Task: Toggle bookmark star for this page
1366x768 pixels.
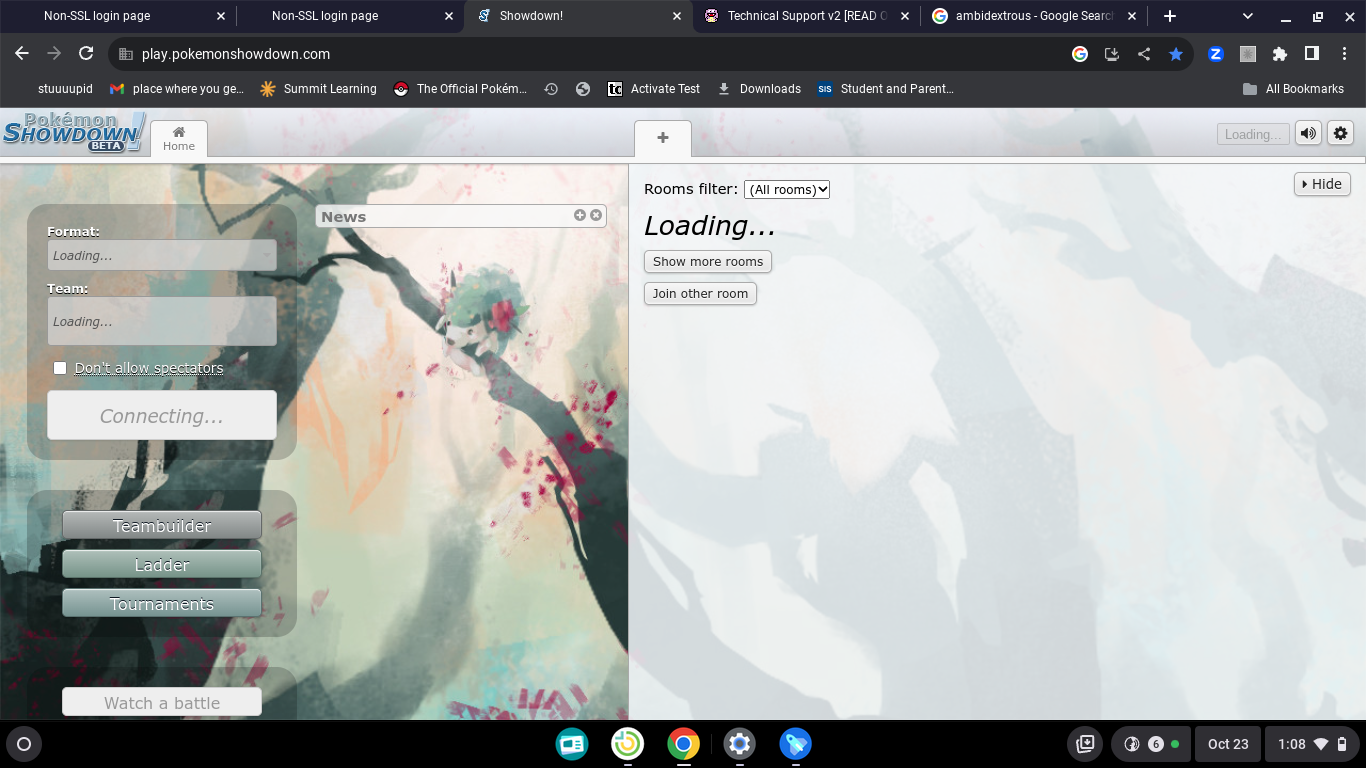Action: 1176,54
